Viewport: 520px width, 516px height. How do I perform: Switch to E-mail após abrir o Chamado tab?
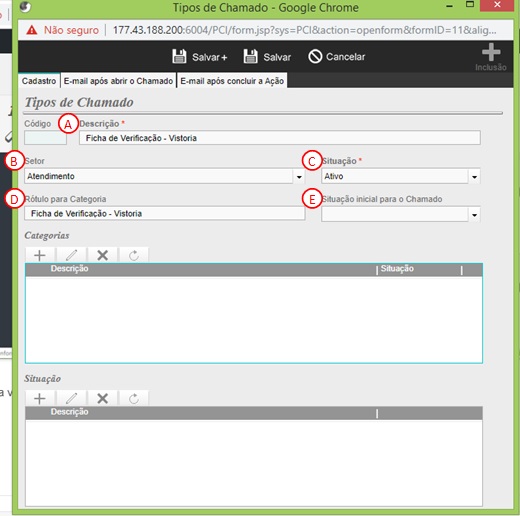click(x=118, y=81)
